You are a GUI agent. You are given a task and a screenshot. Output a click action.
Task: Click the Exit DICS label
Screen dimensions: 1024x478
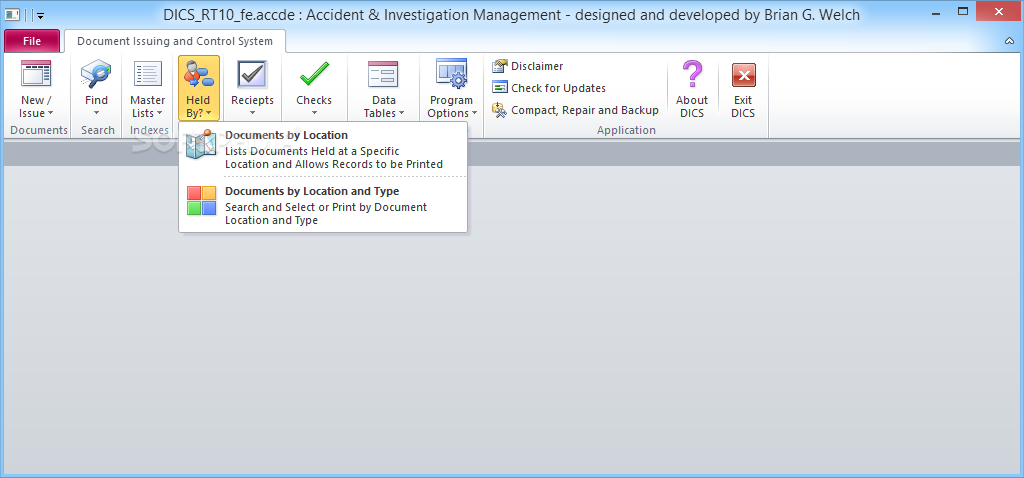[743, 106]
